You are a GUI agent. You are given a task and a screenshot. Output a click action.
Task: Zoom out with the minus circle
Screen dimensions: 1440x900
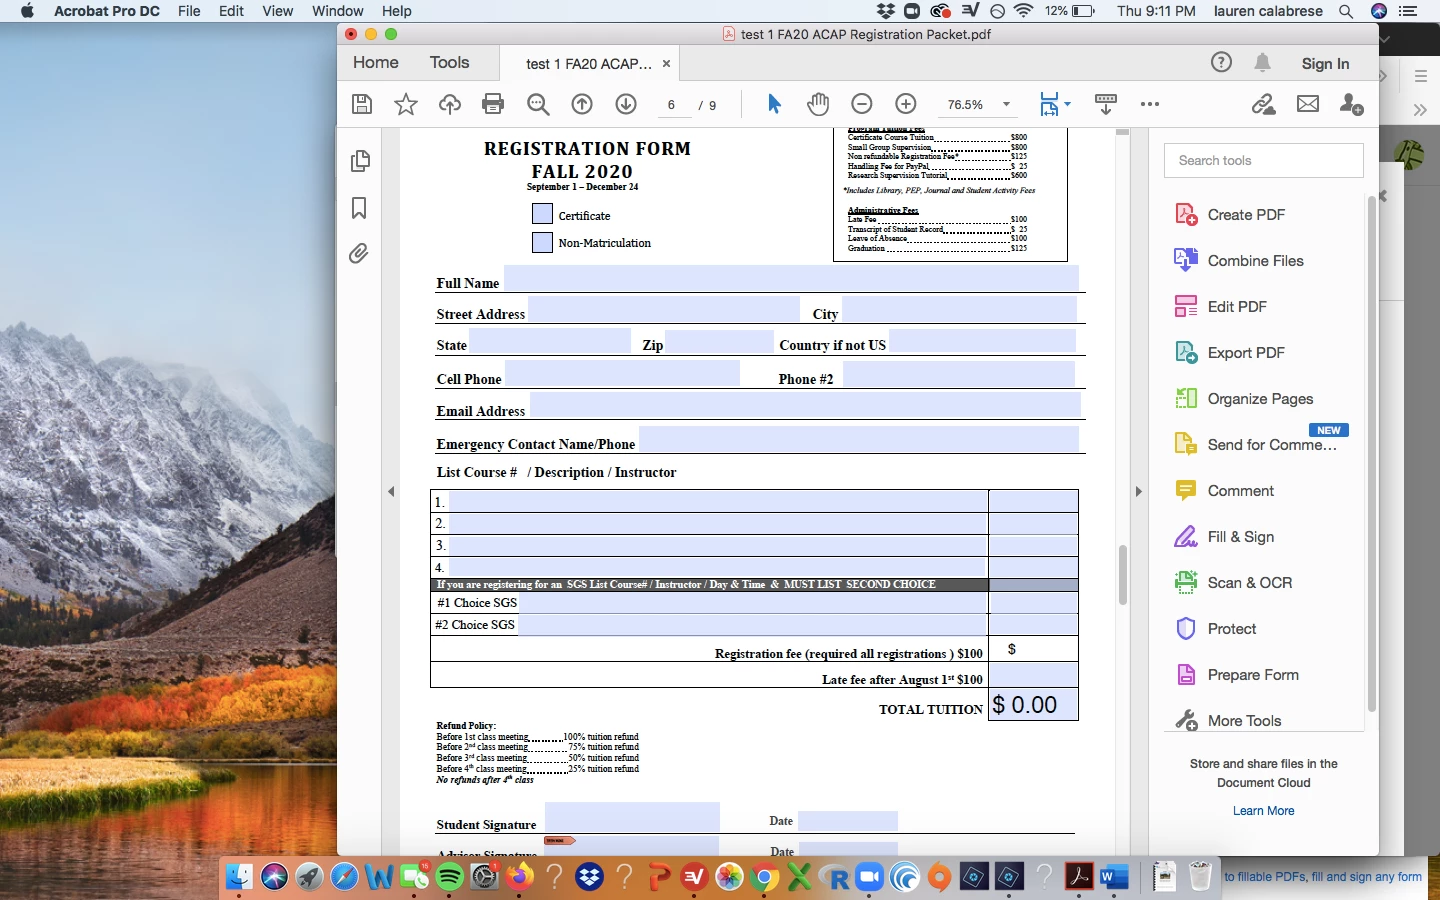[x=862, y=104]
